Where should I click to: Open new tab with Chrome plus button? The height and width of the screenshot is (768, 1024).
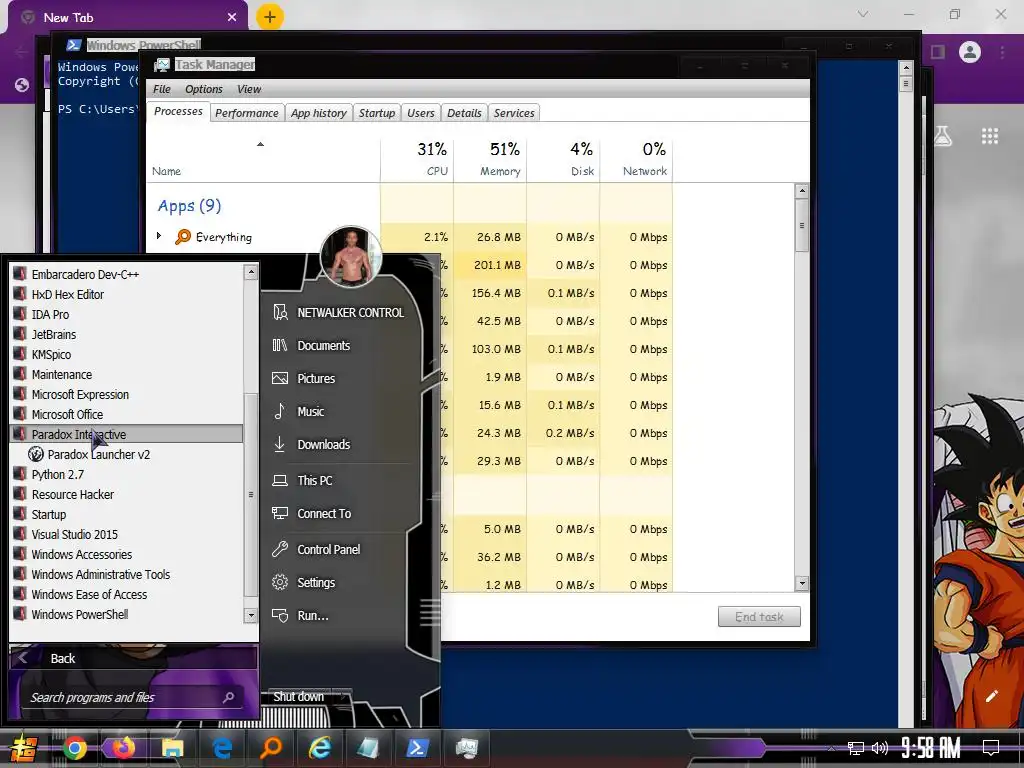click(270, 16)
